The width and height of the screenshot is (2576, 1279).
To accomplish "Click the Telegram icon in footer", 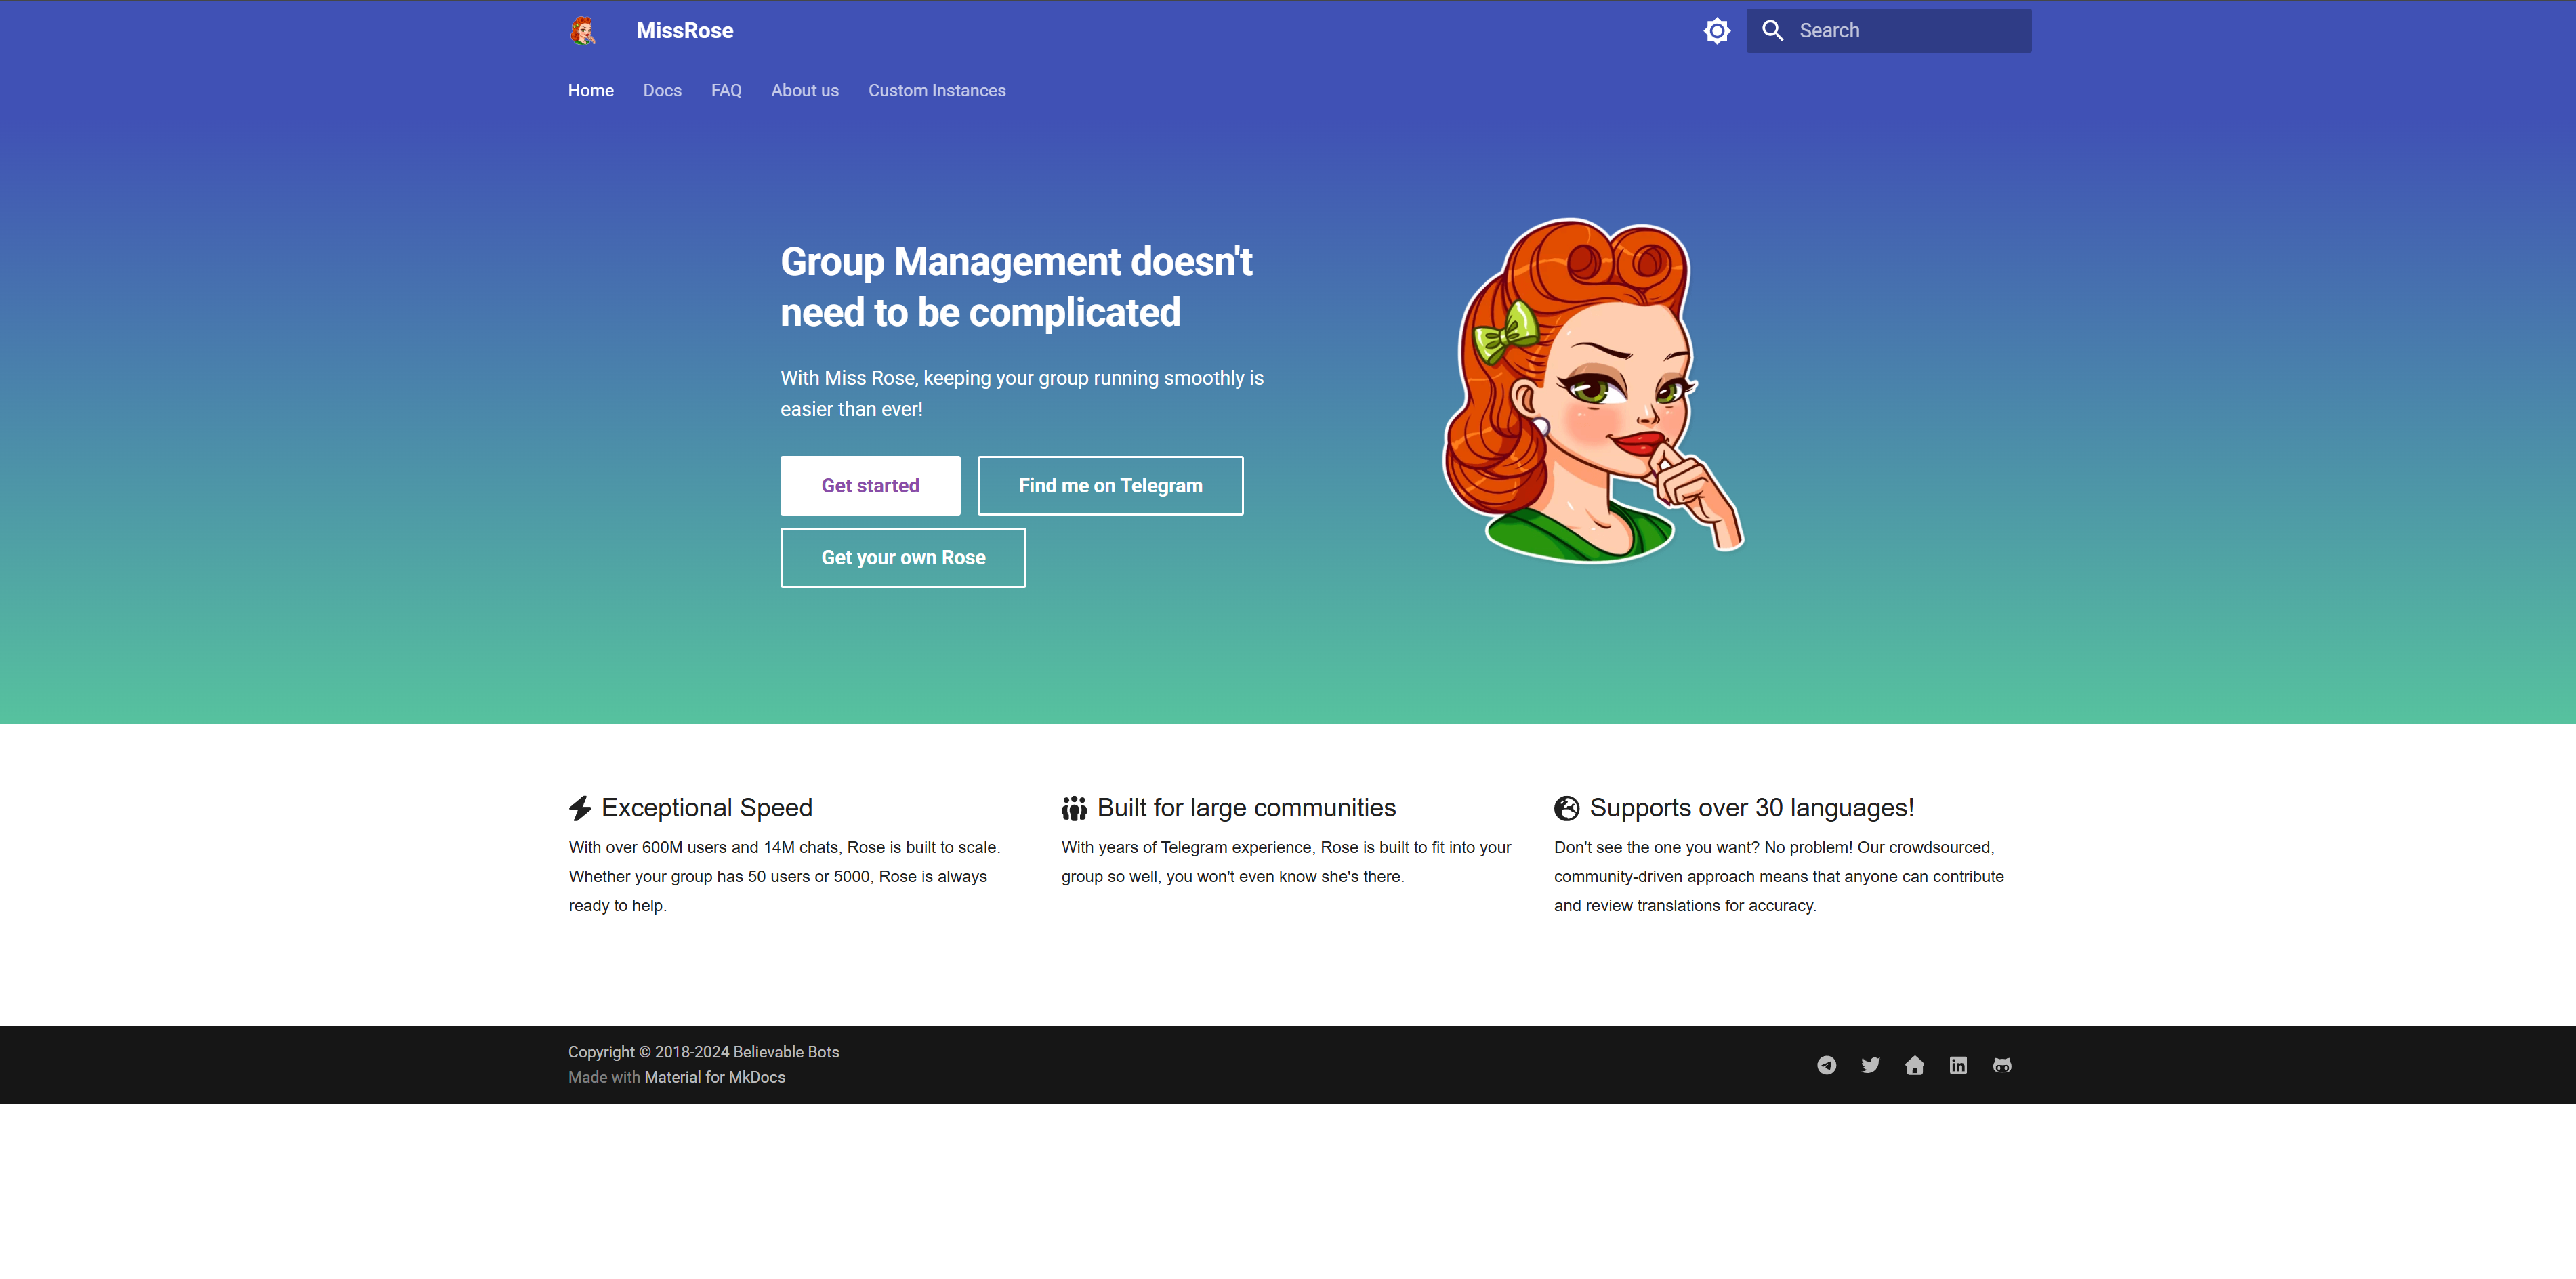I will click(1826, 1065).
